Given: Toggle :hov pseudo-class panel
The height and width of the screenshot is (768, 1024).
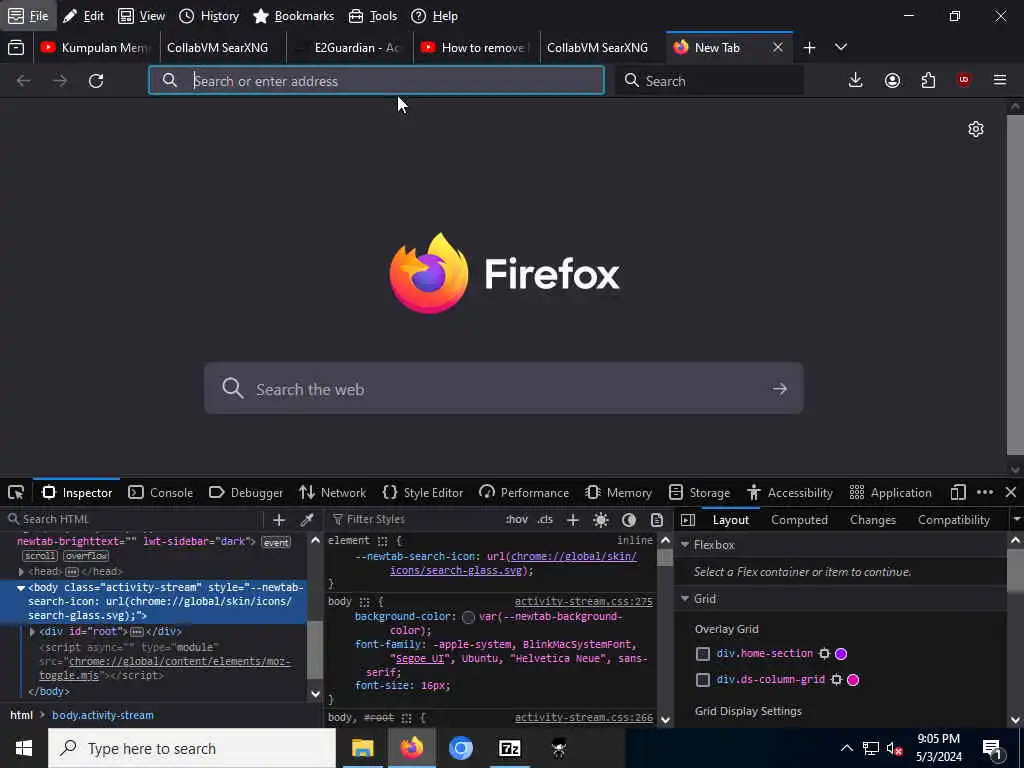Looking at the screenshot, I should [x=516, y=520].
